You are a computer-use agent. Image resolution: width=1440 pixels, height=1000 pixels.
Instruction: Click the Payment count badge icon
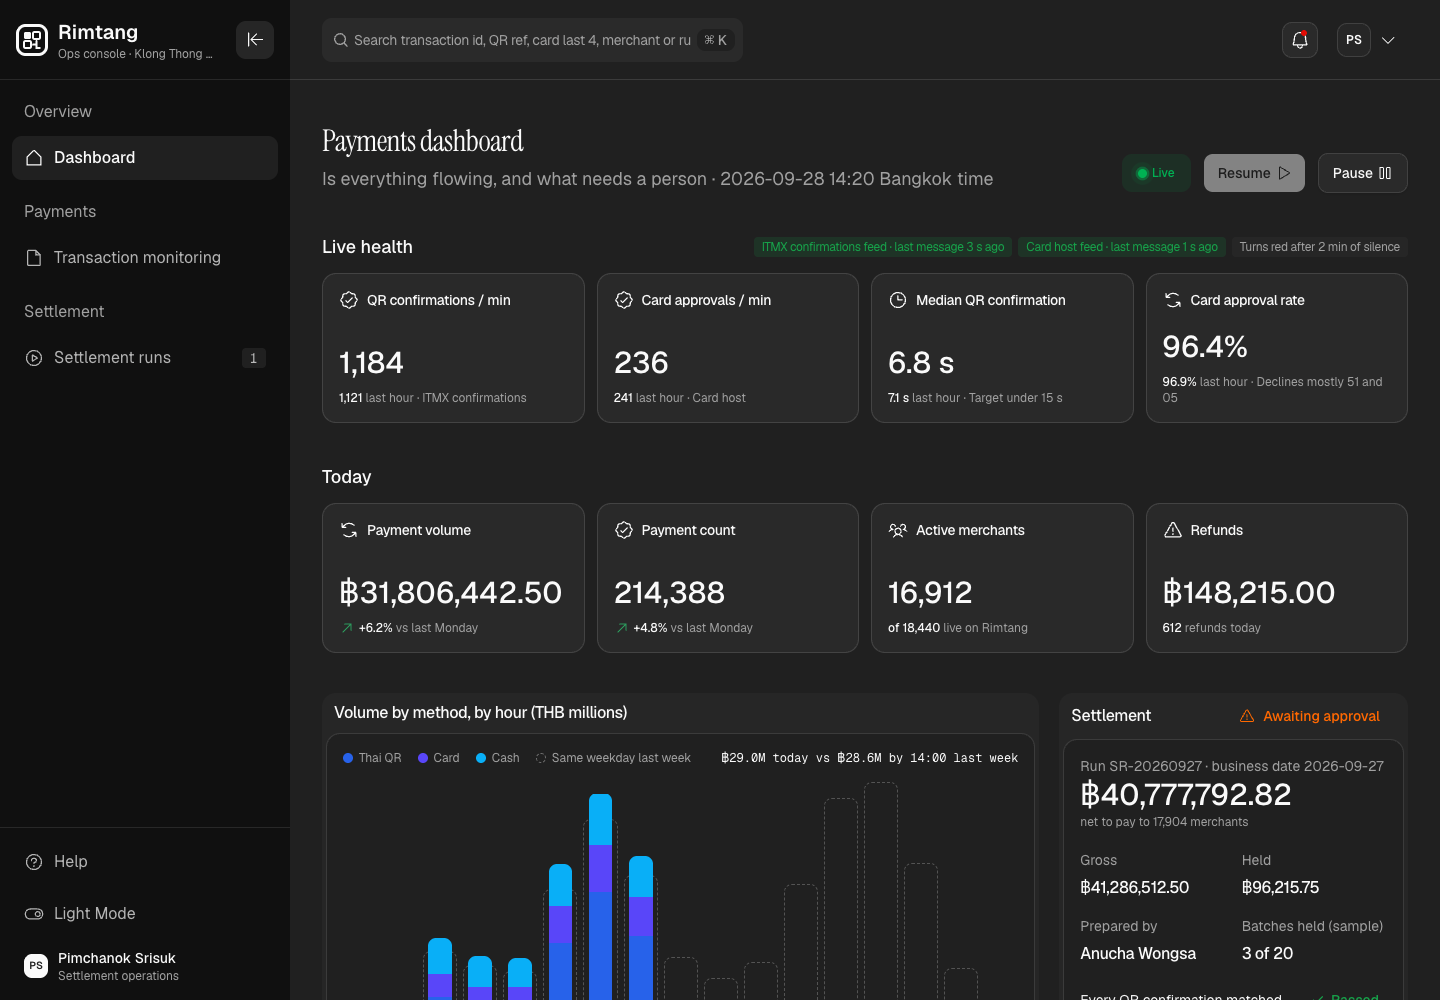[x=624, y=530]
